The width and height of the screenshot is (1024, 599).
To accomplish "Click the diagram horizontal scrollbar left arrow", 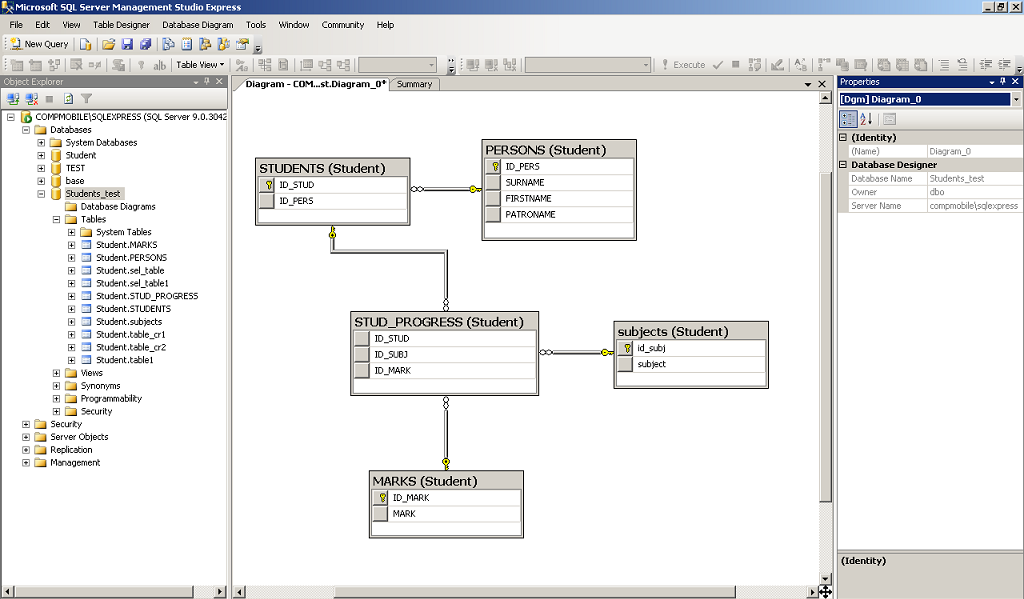I will 240,592.
